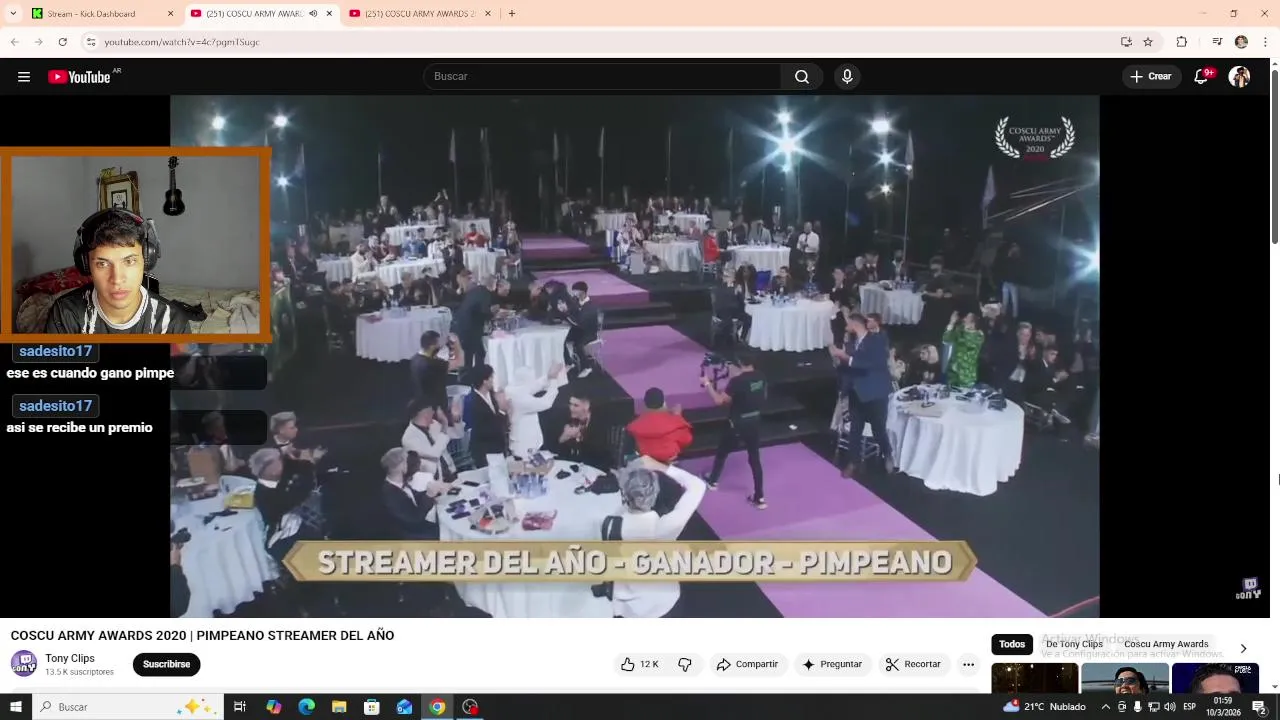
Task: Open the three-dot more actions menu
Action: (x=968, y=664)
